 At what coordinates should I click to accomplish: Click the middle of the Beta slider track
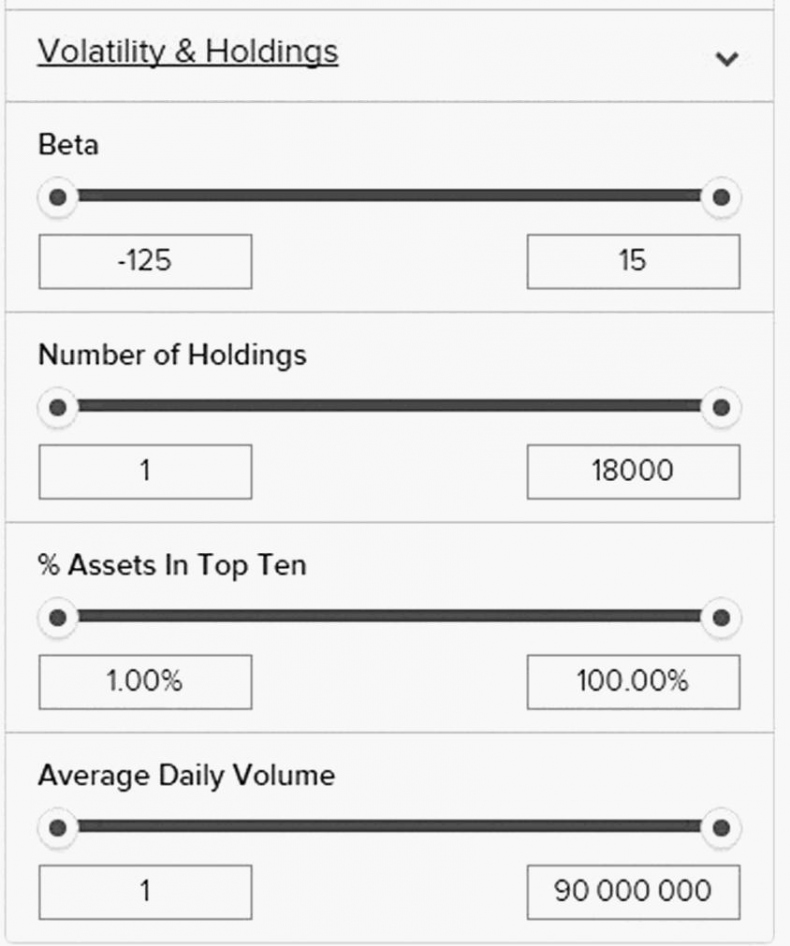point(389,197)
